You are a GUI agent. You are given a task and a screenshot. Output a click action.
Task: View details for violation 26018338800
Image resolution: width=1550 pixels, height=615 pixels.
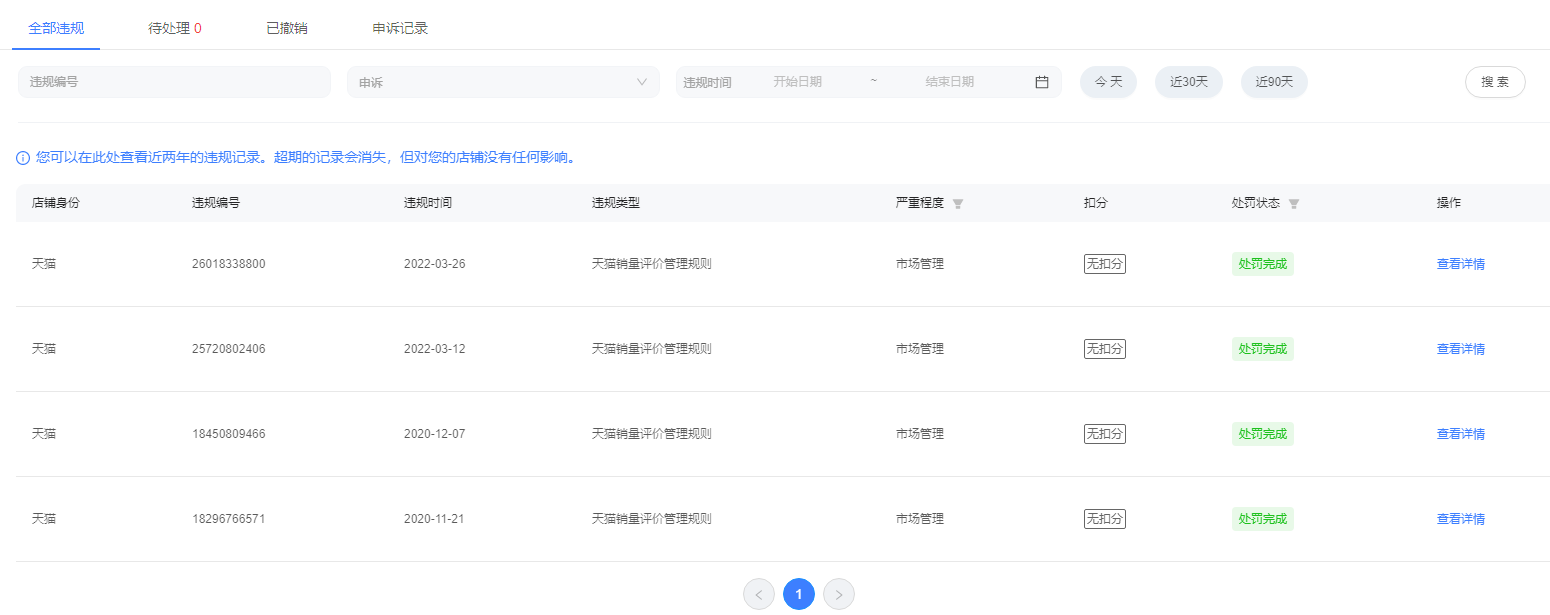point(1461,264)
